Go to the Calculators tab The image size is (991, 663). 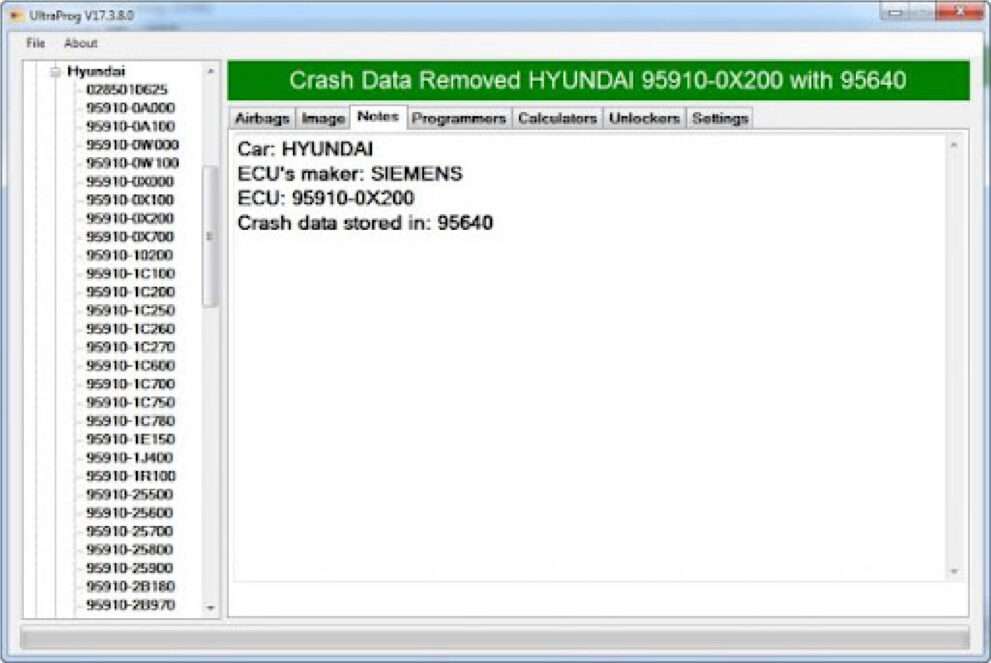(557, 118)
